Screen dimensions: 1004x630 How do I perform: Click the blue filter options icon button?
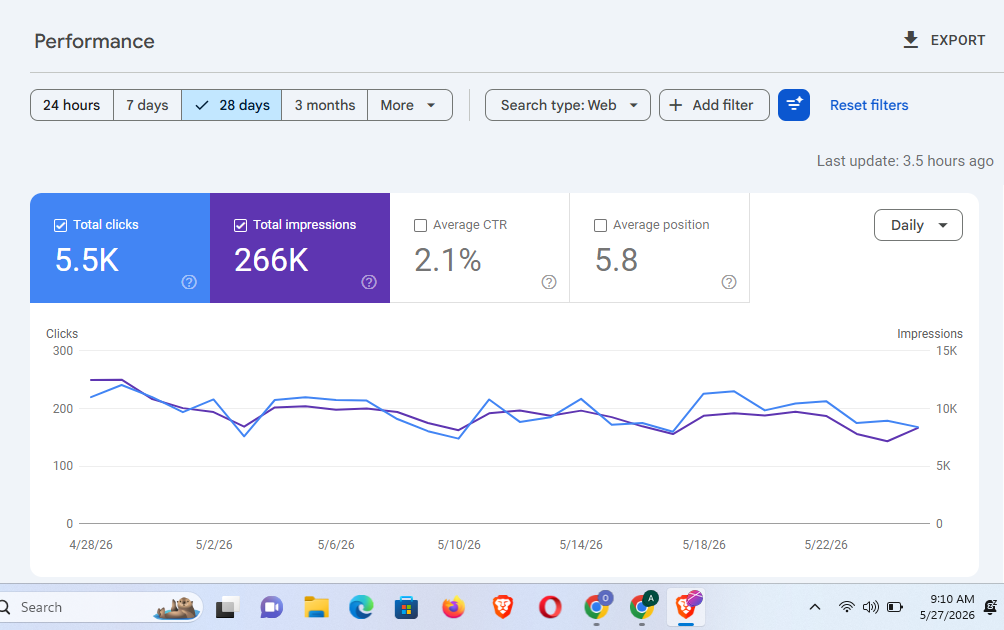pyautogui.click(x=793, y=105)
